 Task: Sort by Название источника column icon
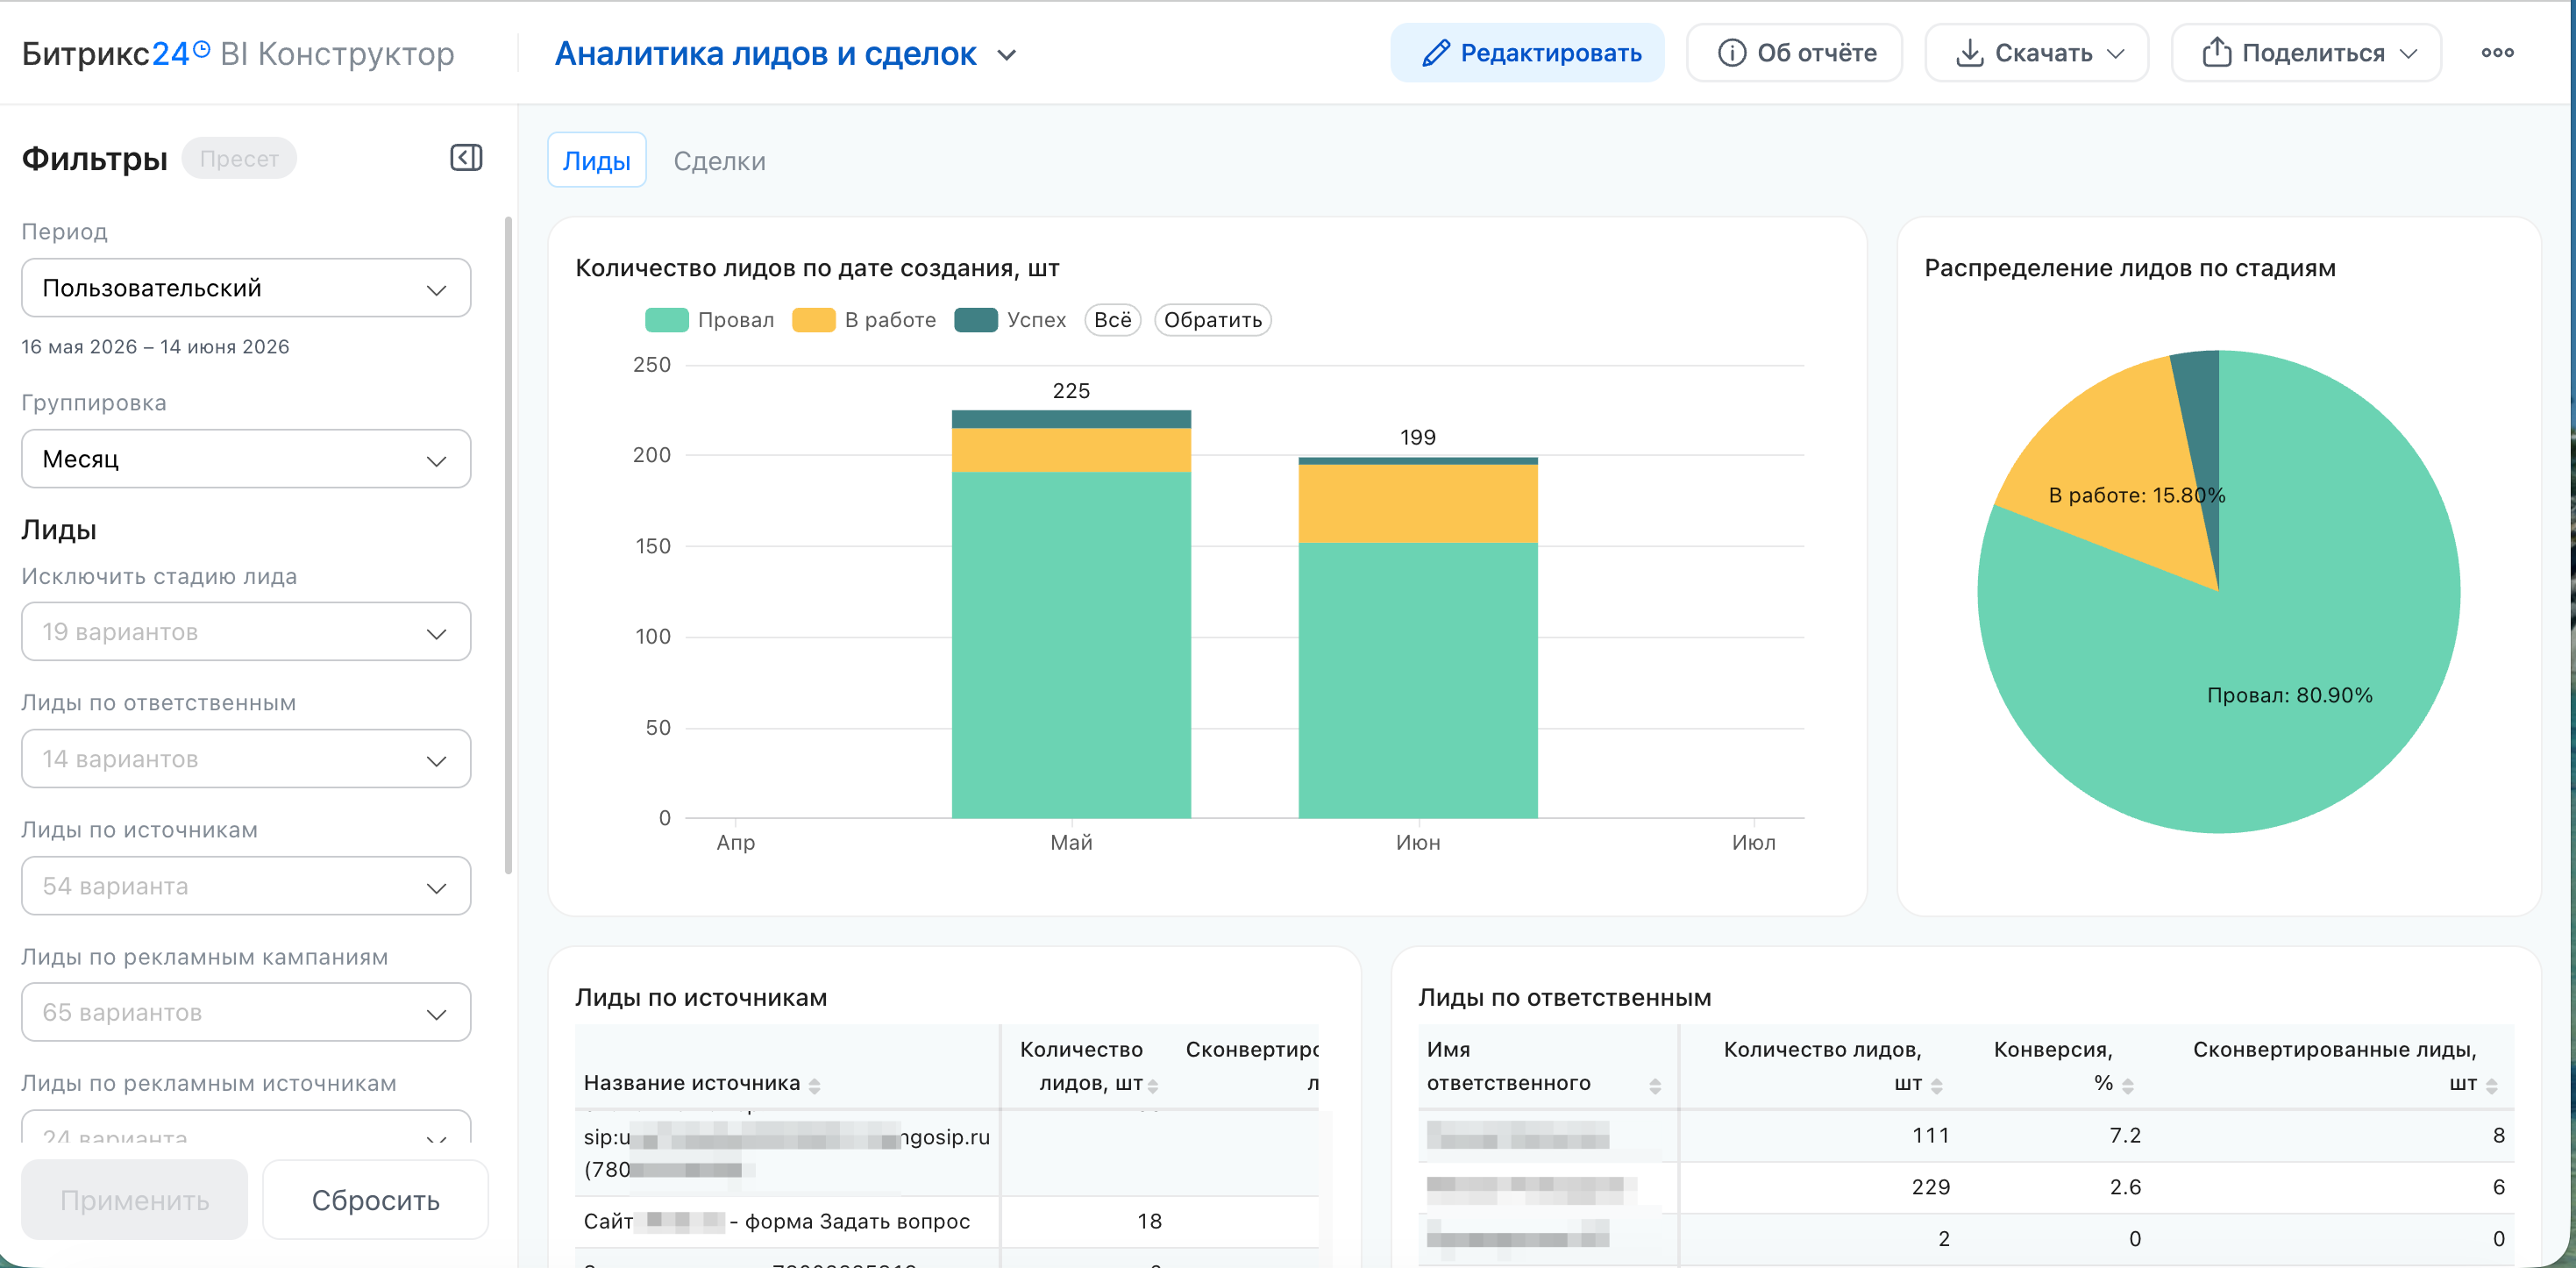point(814,1085)
